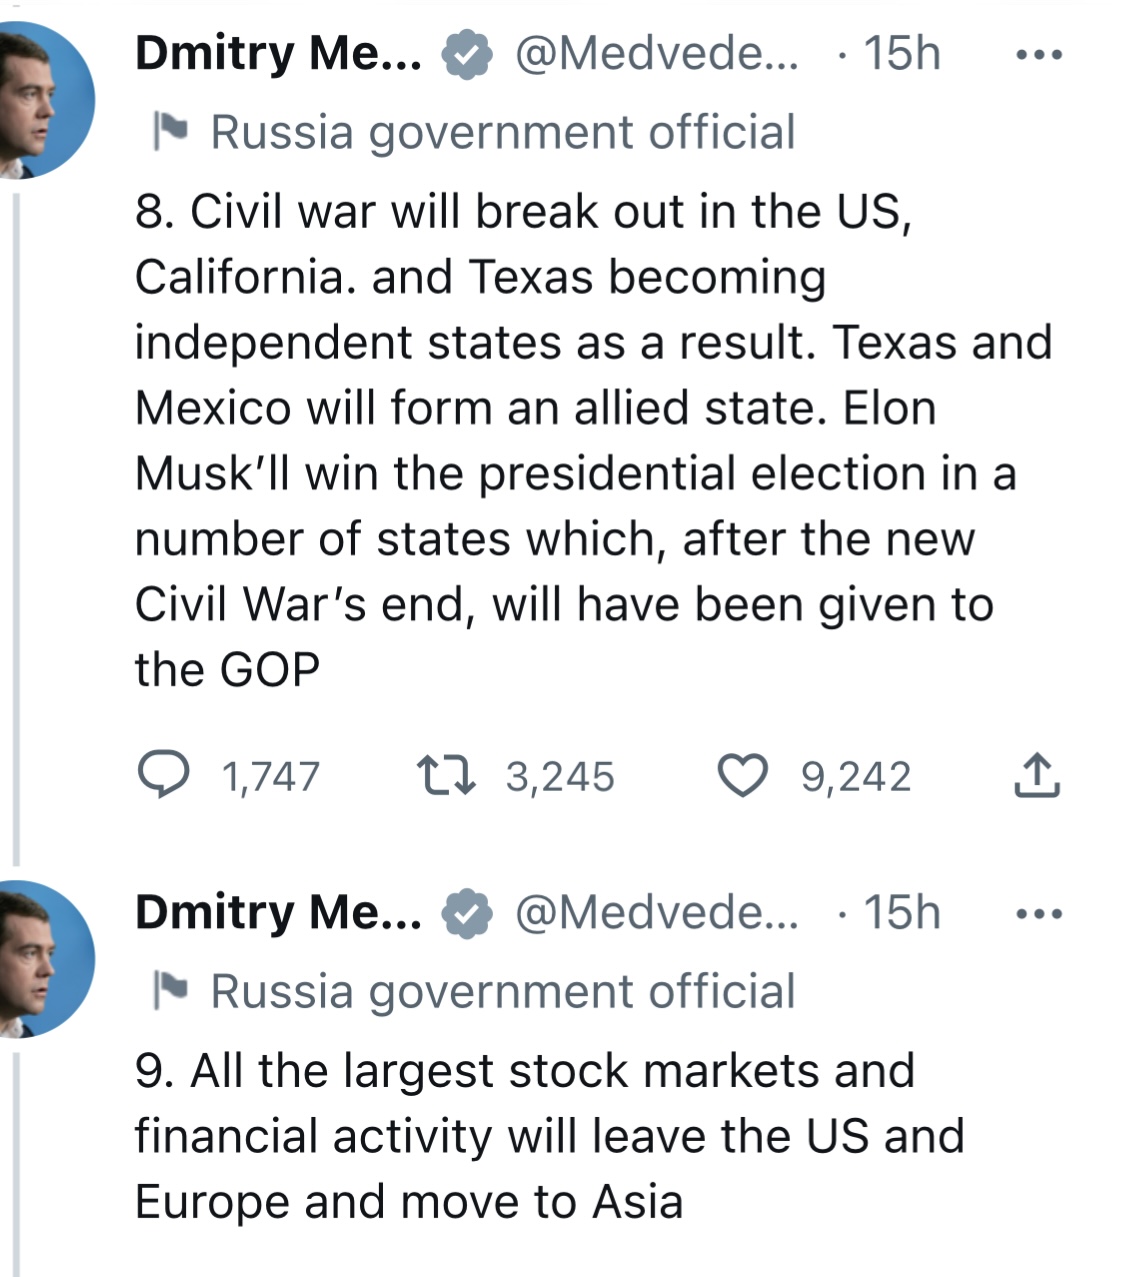Open tweet 9 text about stock markets
Viewport: 1124px width, 1277px height.
click(550, 1136)
